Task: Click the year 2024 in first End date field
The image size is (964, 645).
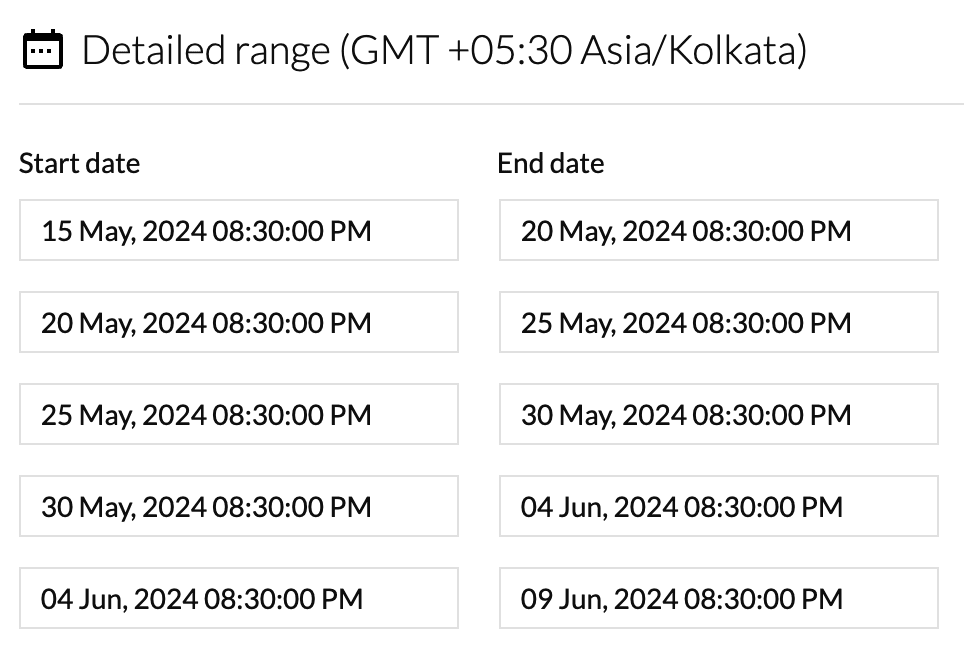Action: [x=656, y=232]
